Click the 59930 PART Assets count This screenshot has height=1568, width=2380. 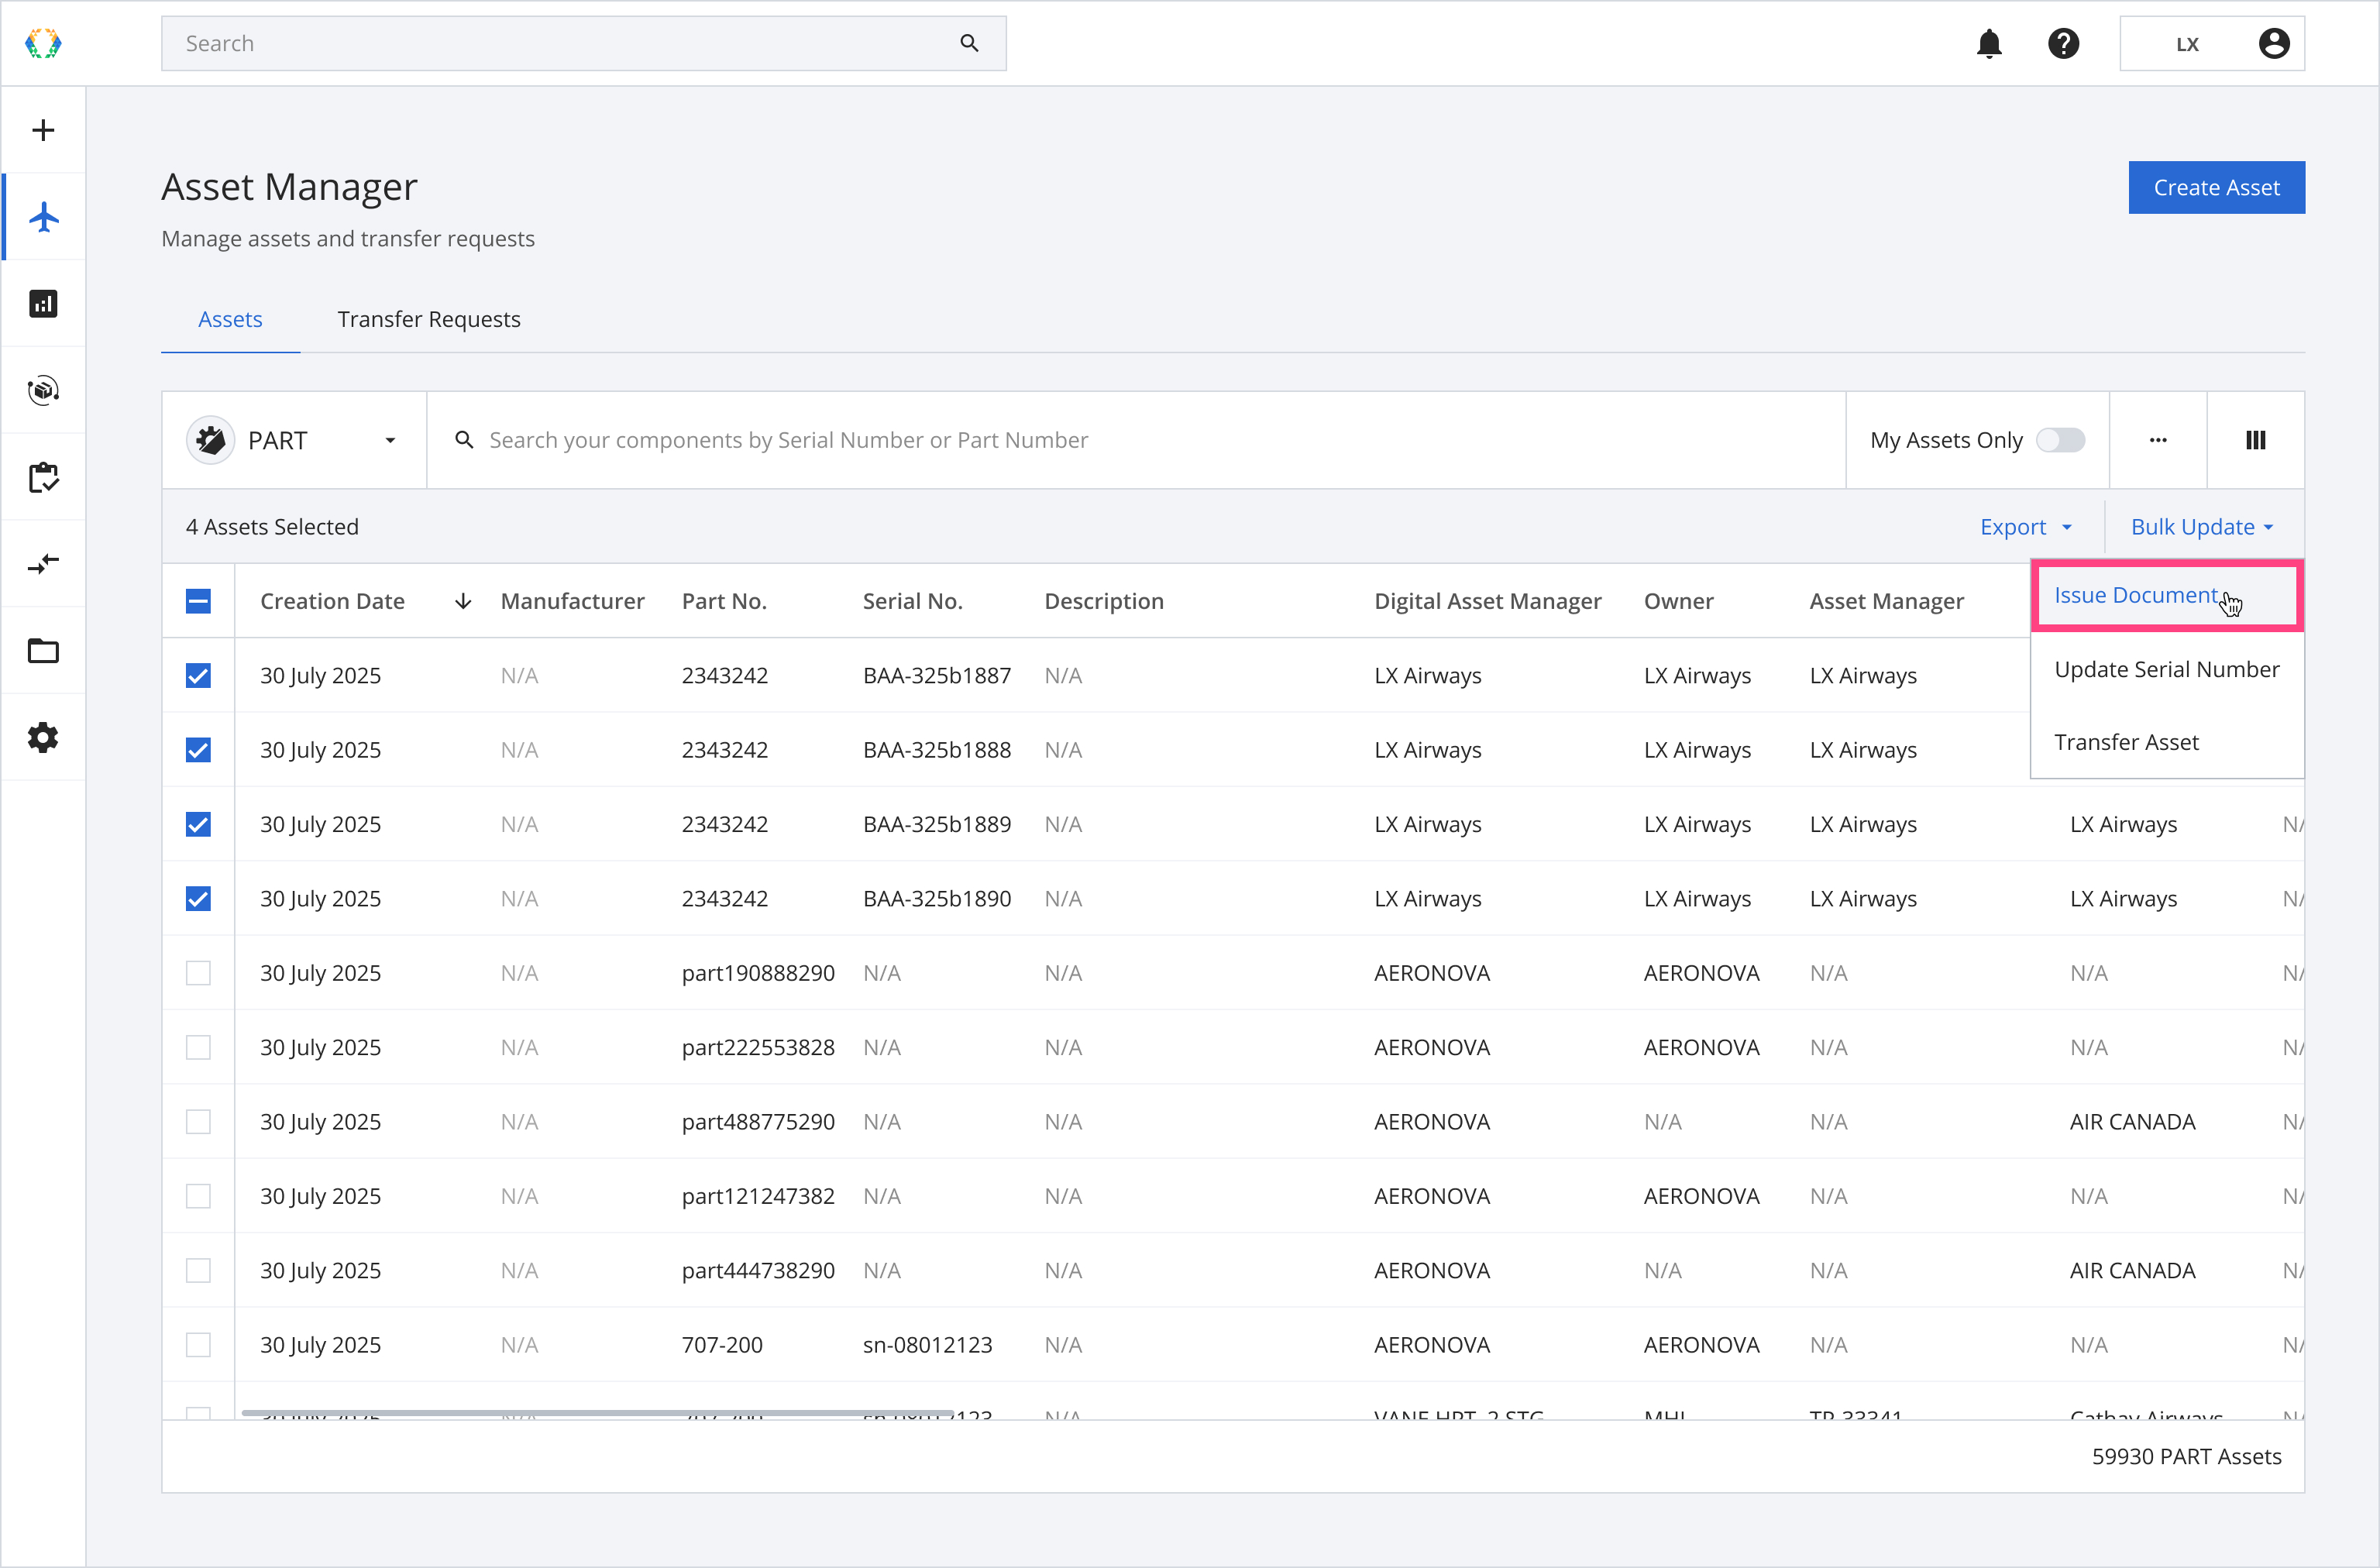point(2186,1456)
